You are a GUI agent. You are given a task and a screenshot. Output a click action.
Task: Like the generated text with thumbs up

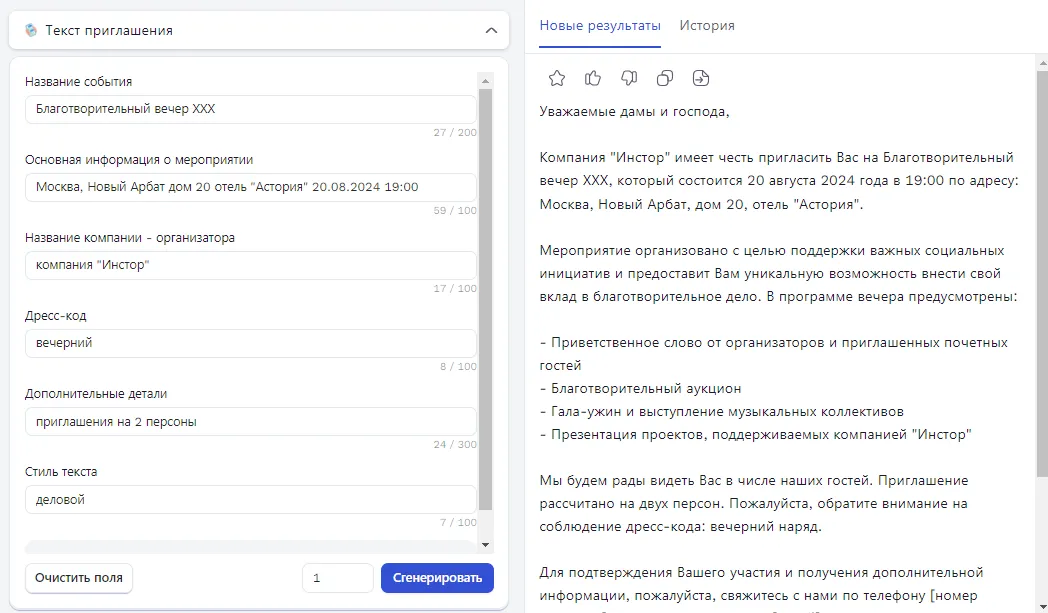pos(593,77)
